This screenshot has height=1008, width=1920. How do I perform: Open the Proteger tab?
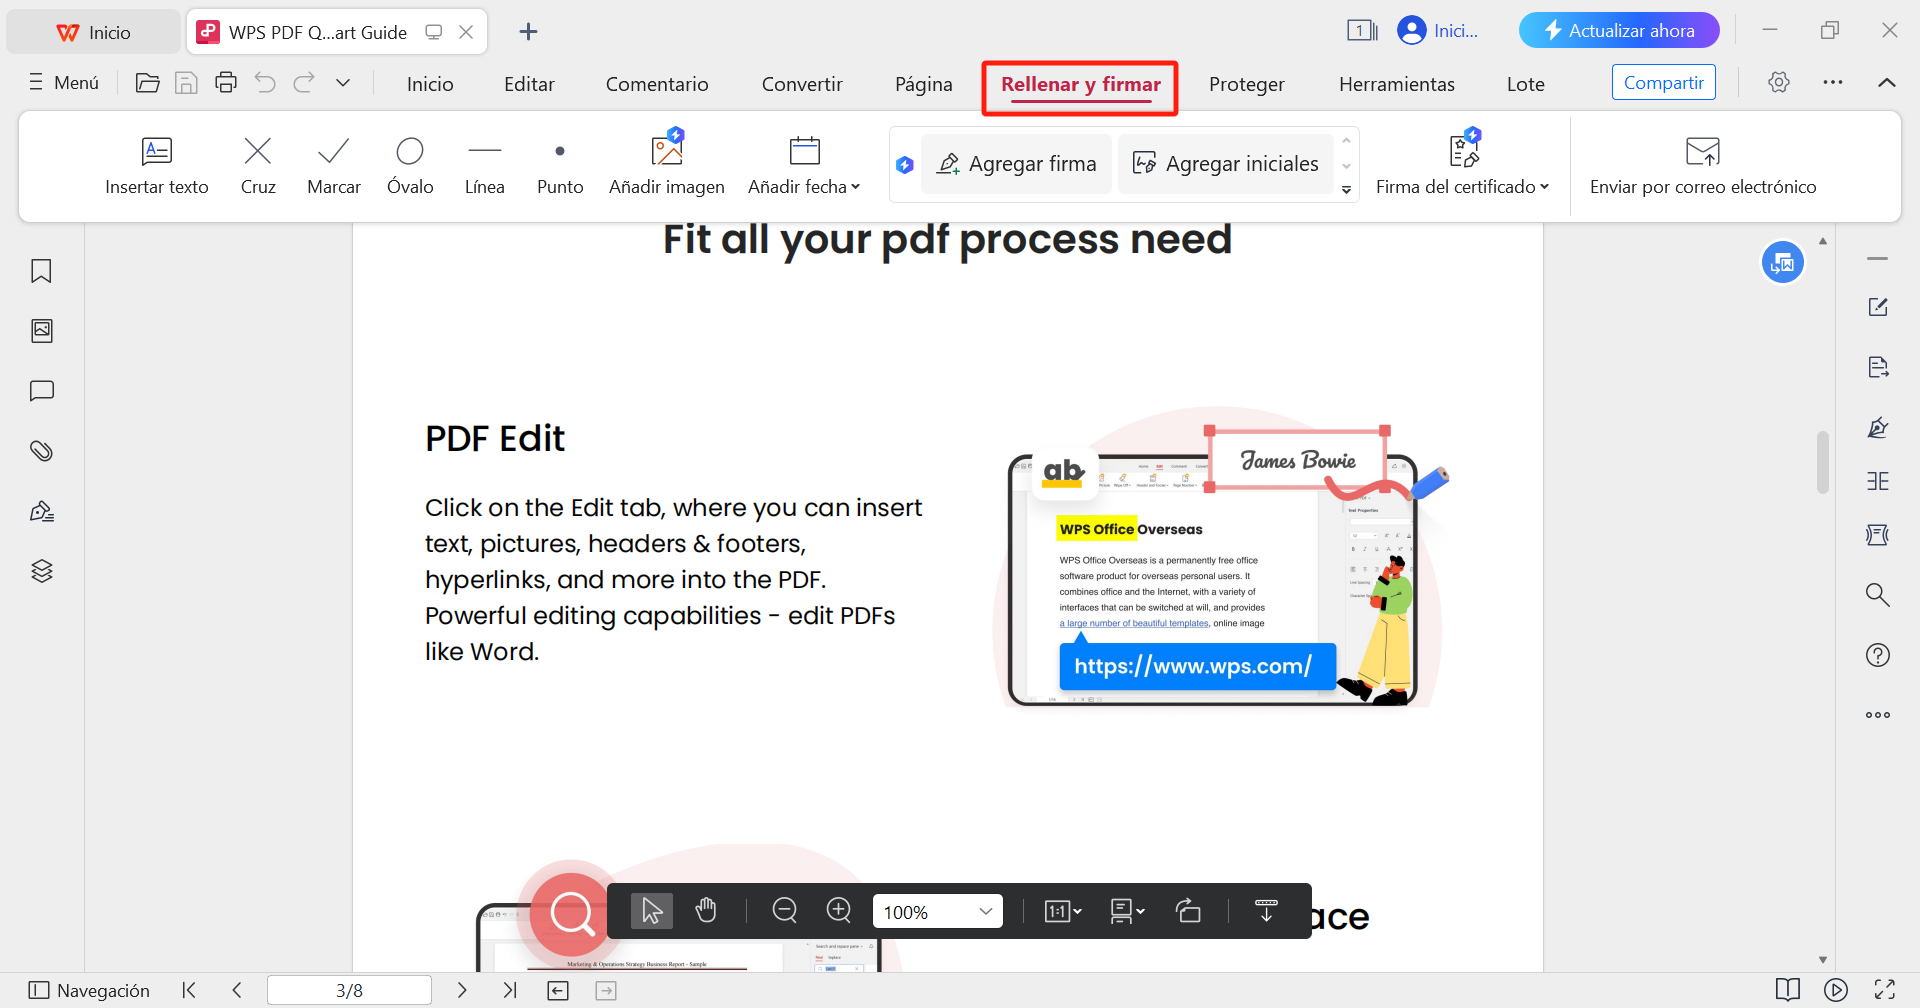coord(1246,84)
